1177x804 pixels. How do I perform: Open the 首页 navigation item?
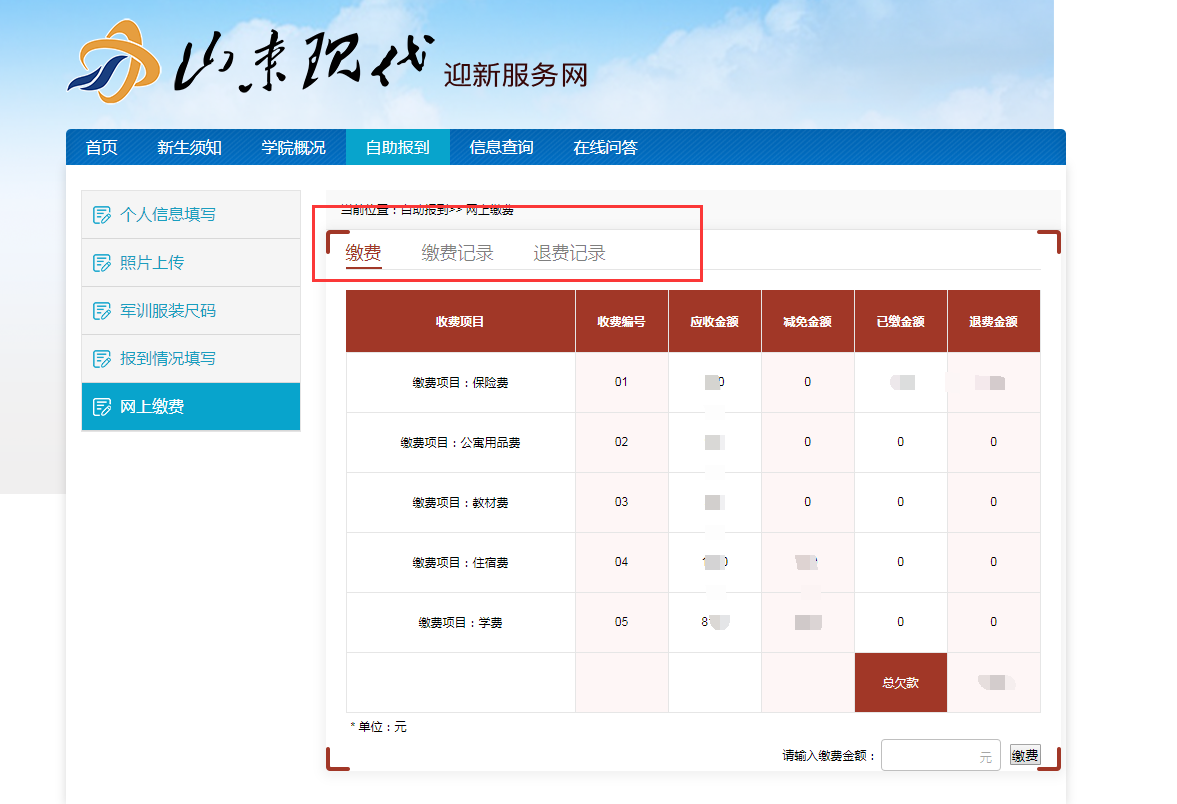click(x=101, y=148)
